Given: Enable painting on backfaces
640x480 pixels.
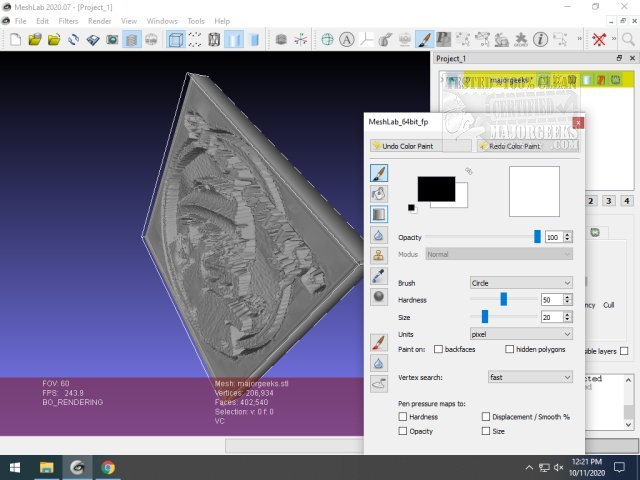Looking at the screenshot, I should coord(438,349).
